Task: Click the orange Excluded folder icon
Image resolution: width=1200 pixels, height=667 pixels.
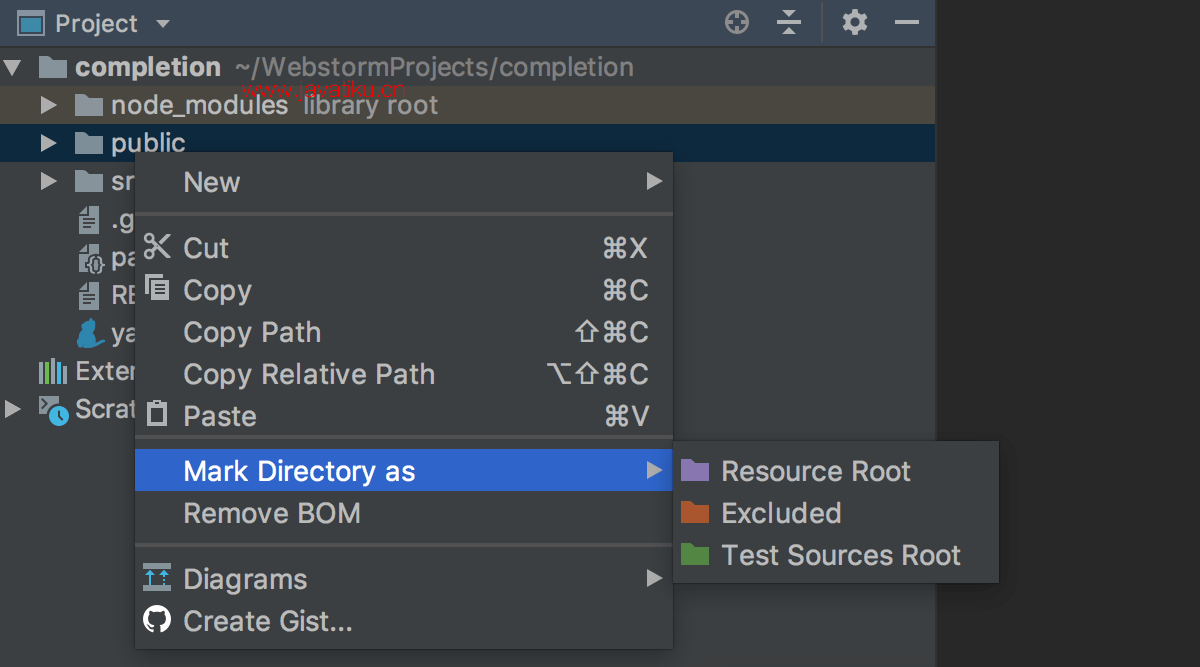Action: coord(695,512)
